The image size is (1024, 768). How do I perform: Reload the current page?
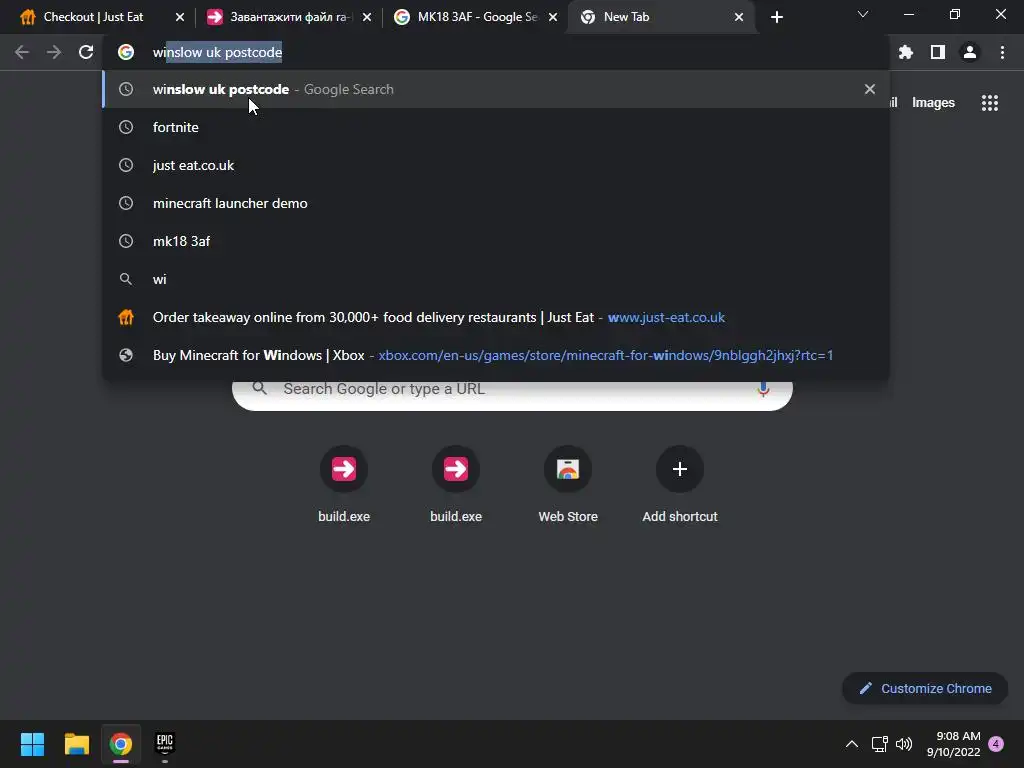coord(86,52)
